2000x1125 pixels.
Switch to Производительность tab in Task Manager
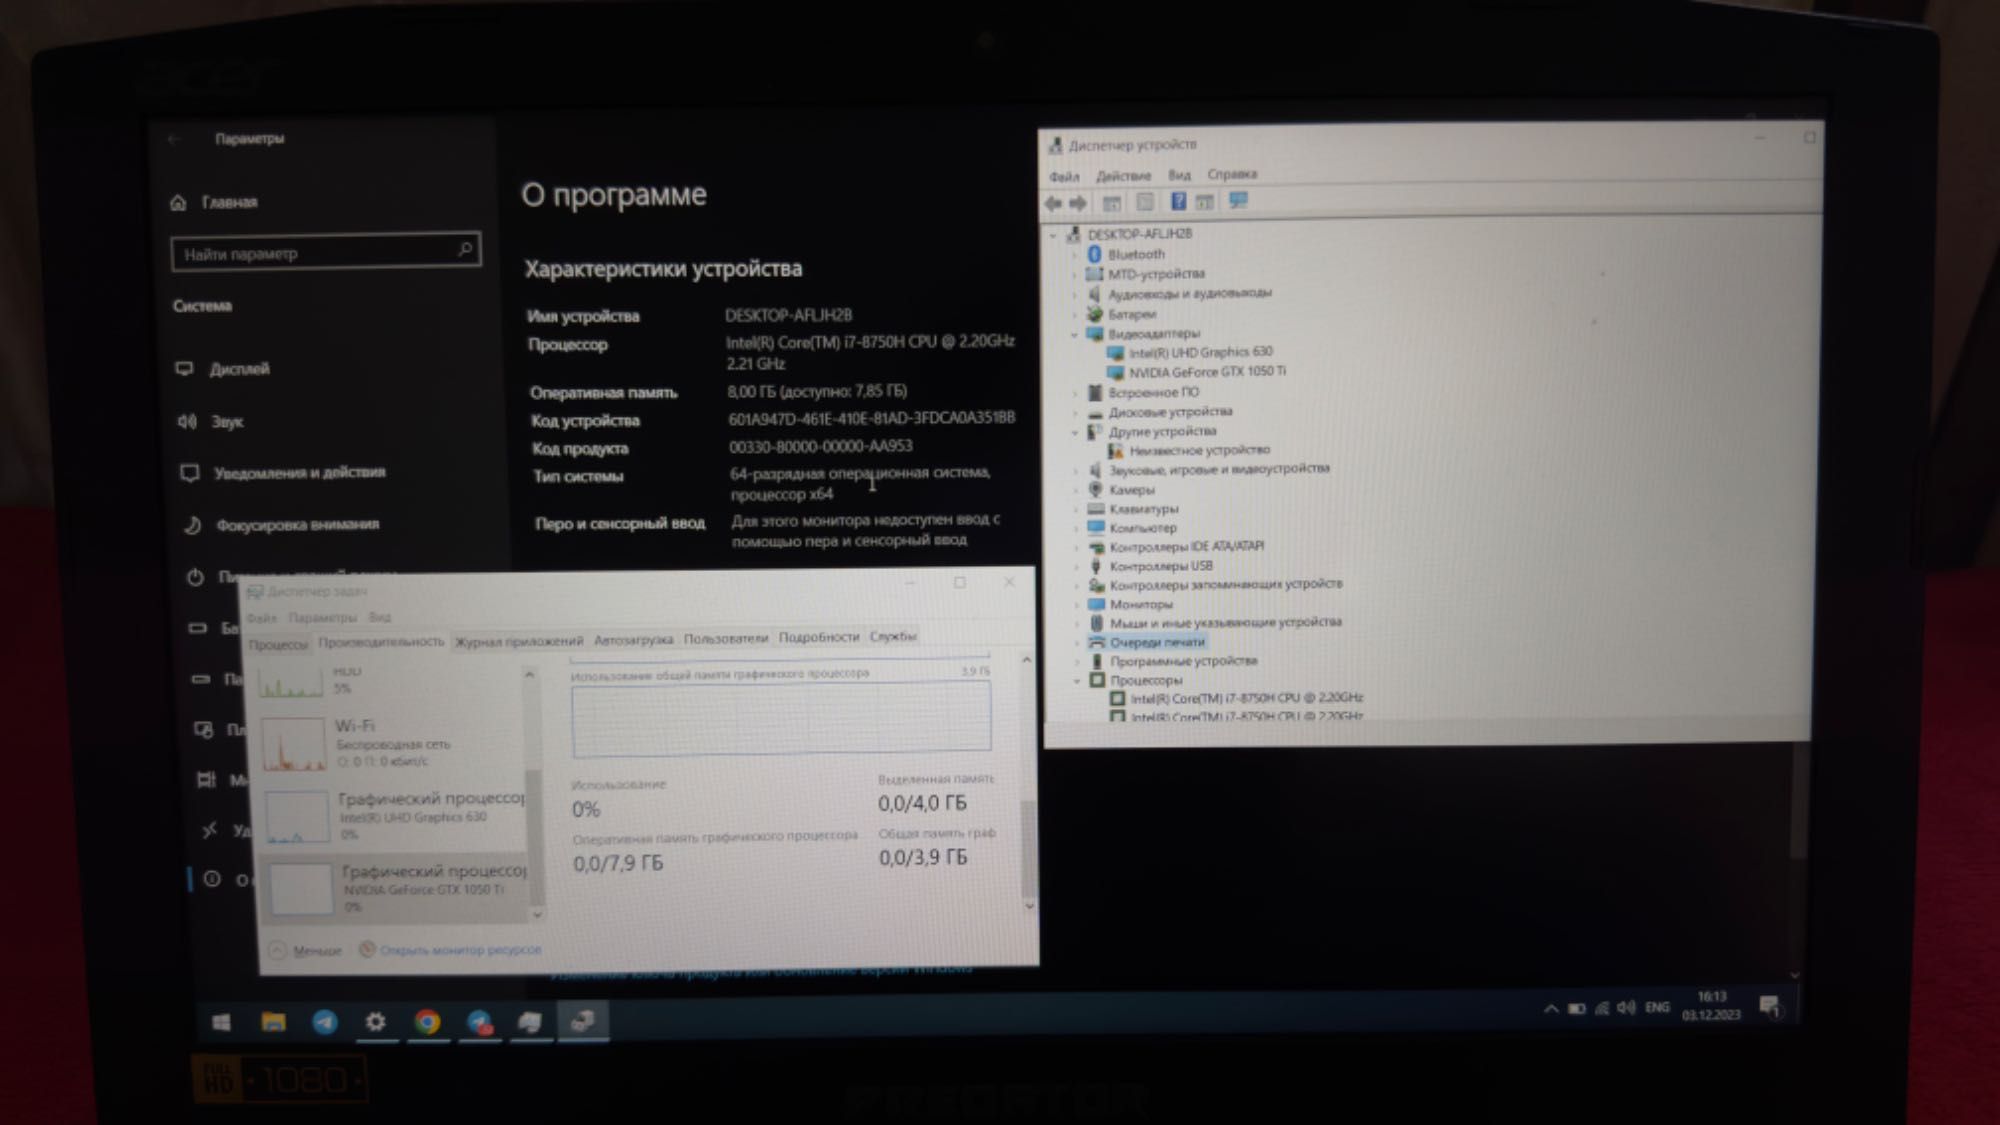(x=380, y=642)
